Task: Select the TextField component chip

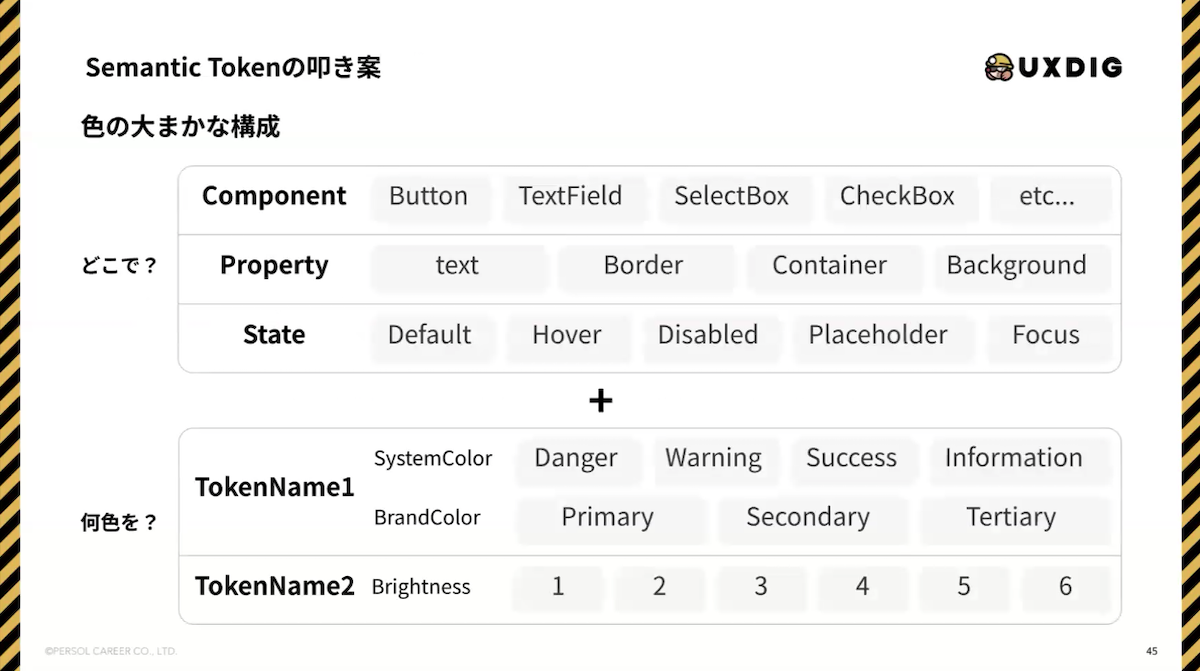Action: [571, 197]
